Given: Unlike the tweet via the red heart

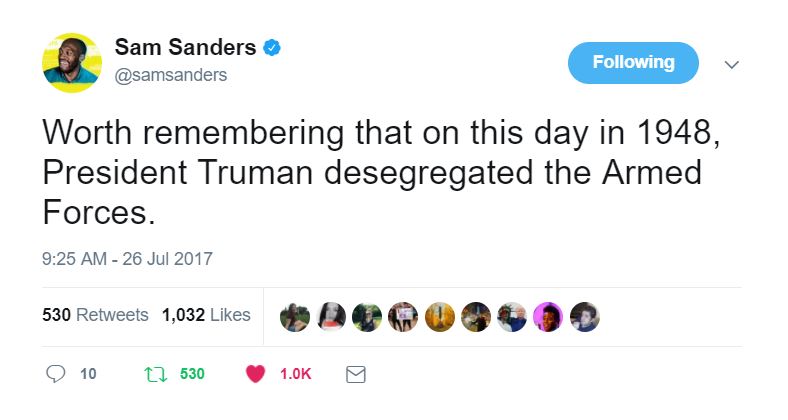Looking at the screenshot, I should [x=255, y=374].
